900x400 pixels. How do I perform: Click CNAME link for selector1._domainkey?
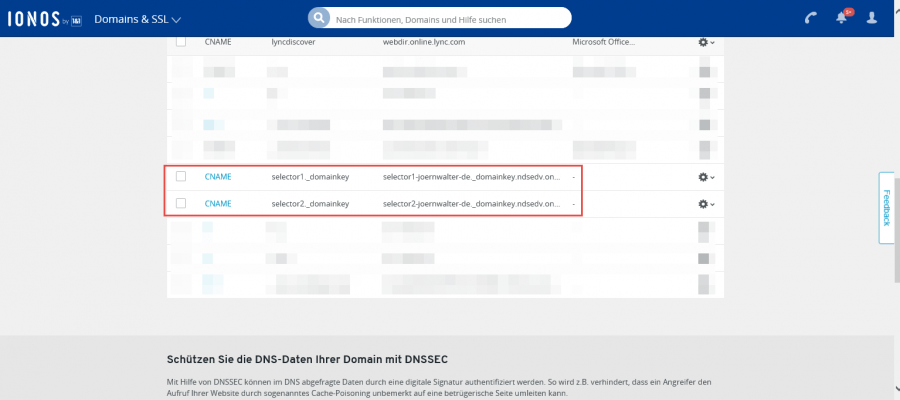coord(218,177)
